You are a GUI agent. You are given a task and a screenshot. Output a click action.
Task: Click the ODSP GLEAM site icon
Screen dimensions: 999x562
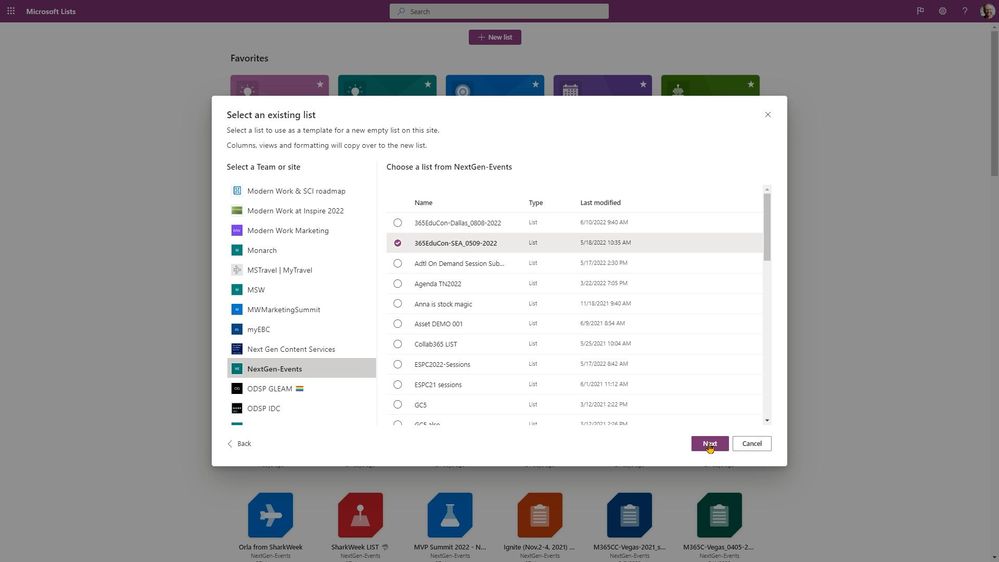click(237, 388)
